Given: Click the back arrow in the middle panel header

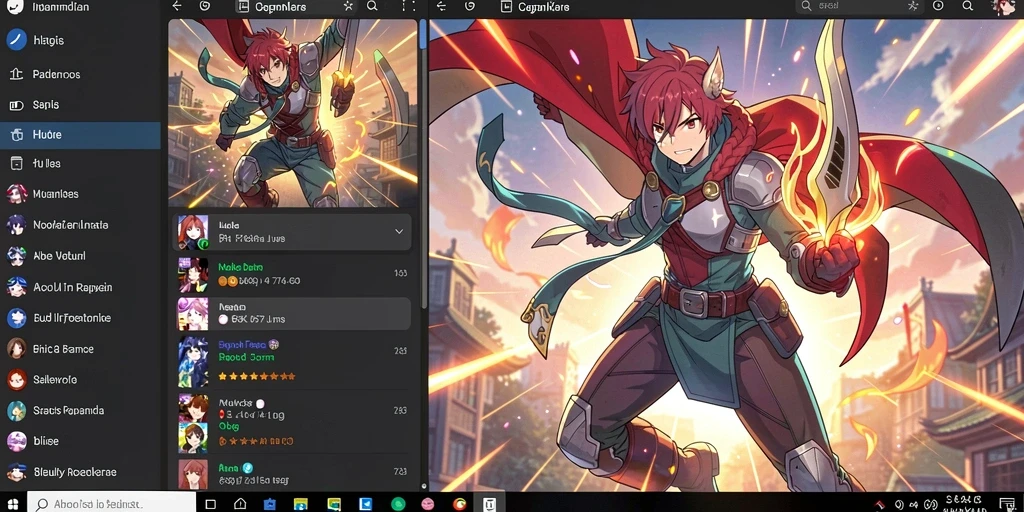Looking at the screenshot, I should click(176, 7).
